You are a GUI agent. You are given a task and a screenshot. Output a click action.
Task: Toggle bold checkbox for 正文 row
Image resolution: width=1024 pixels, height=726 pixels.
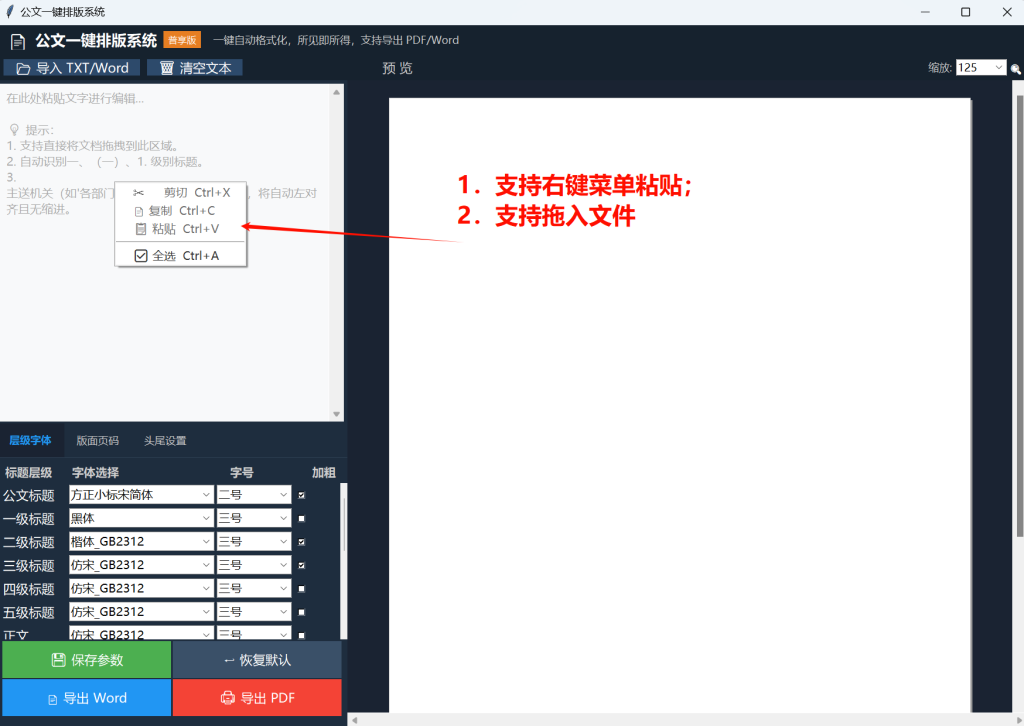[x=302, y=635]
